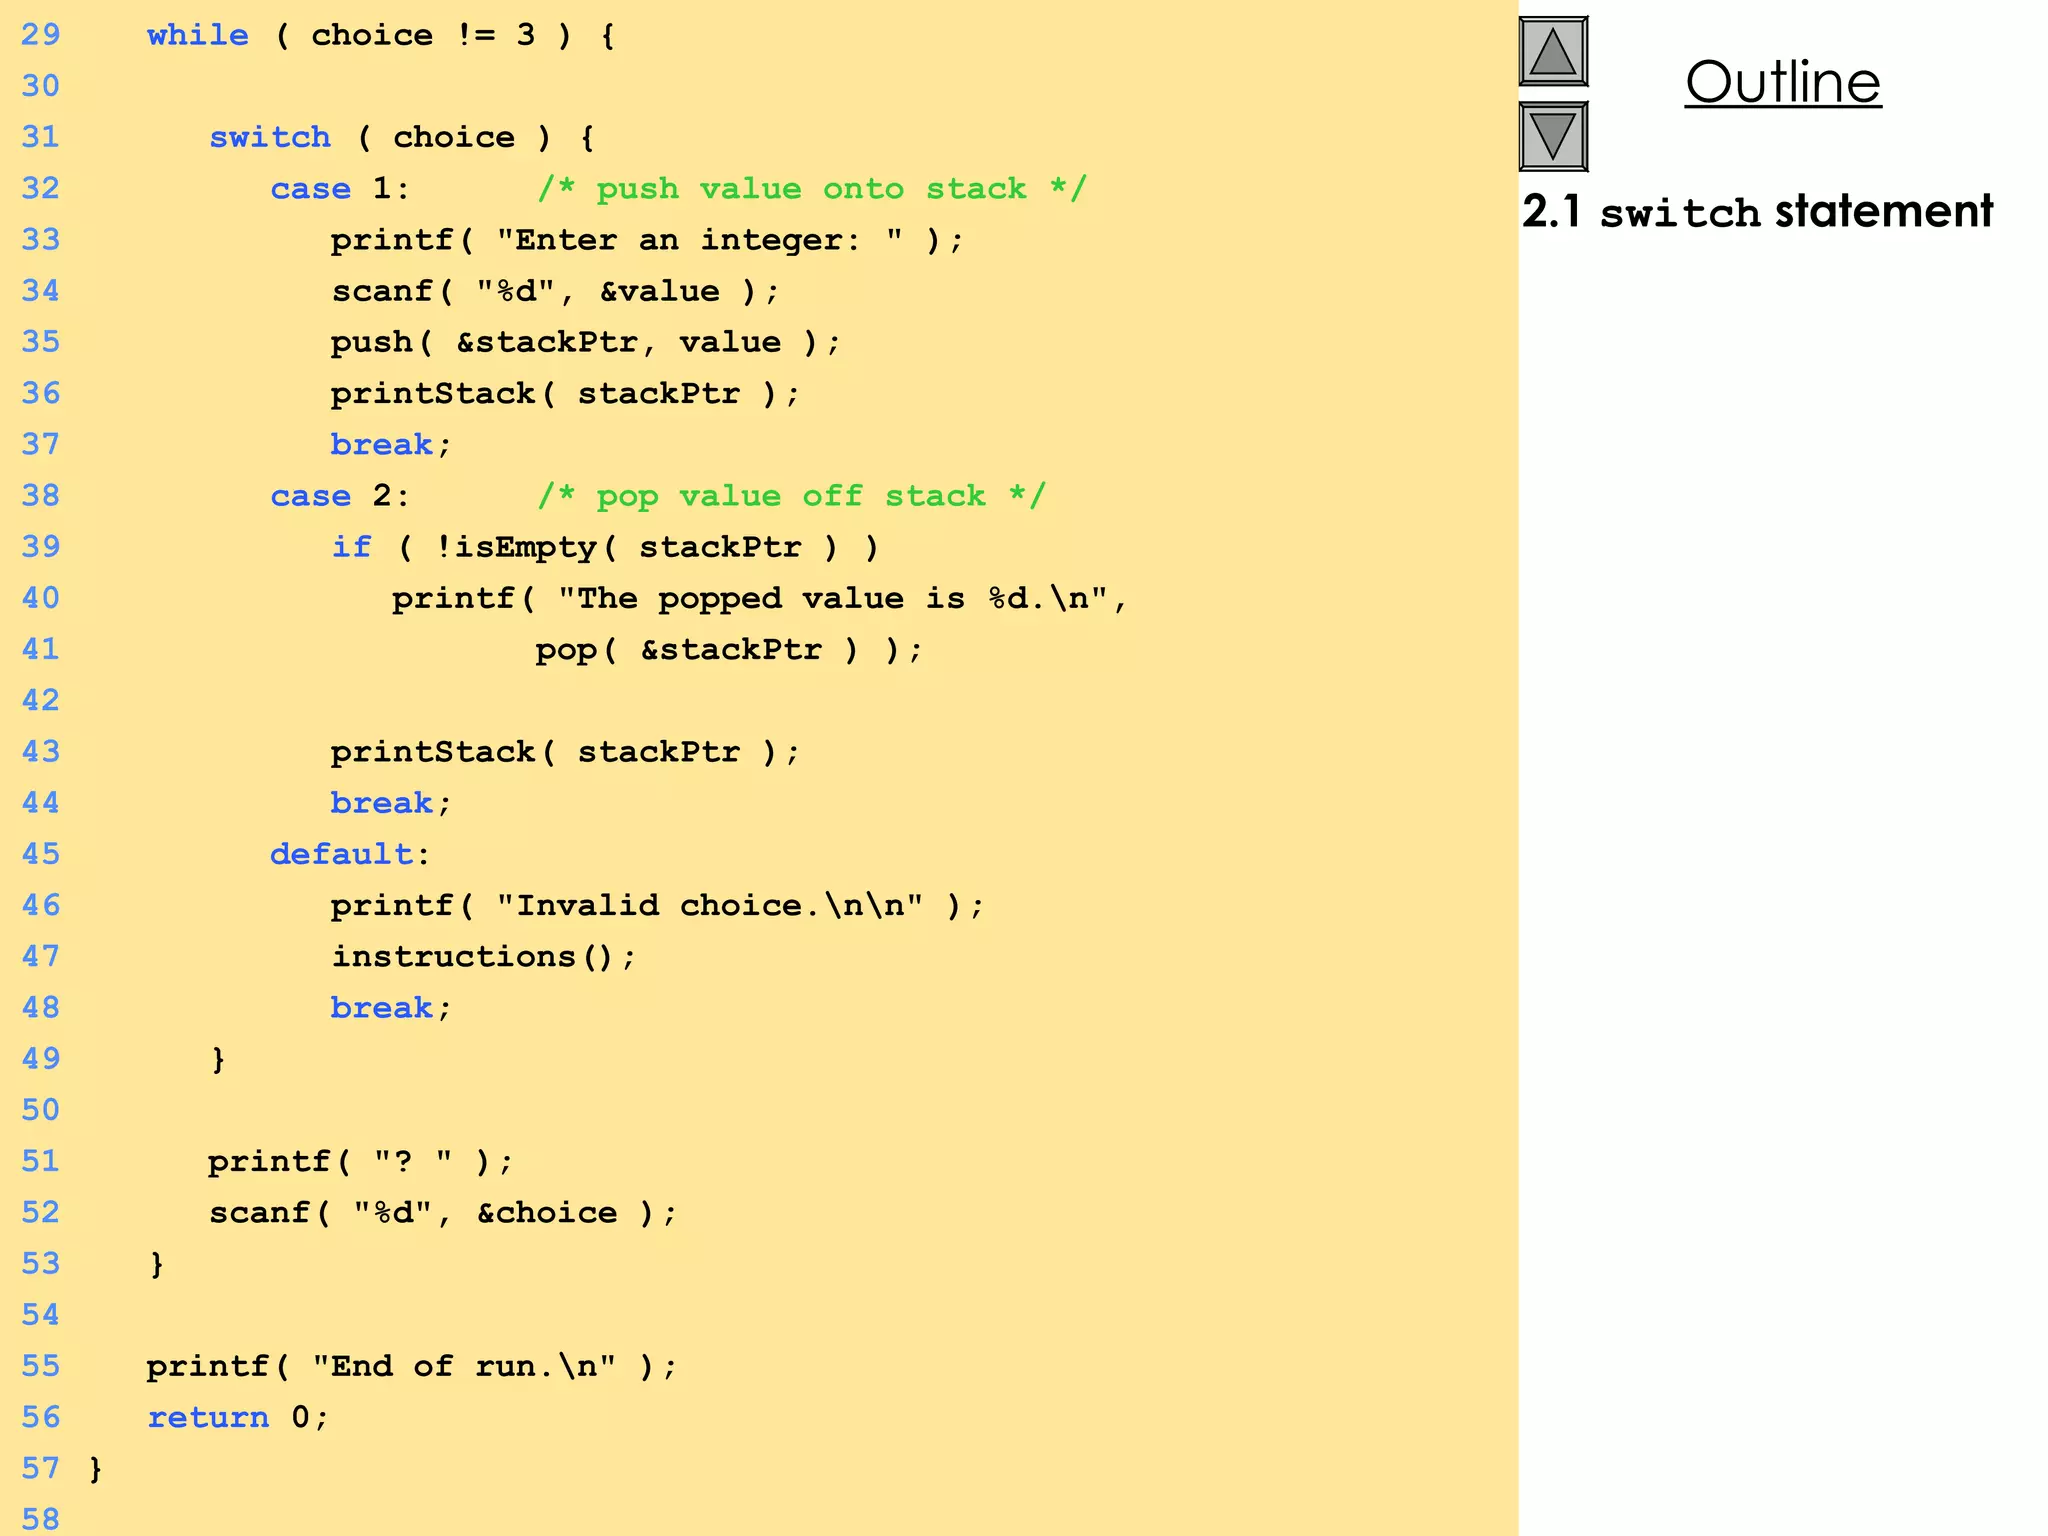Viewport: 2048px width, 1536px height.
Task: Click 'case 2:' on line 38
Action: (340, 496)
